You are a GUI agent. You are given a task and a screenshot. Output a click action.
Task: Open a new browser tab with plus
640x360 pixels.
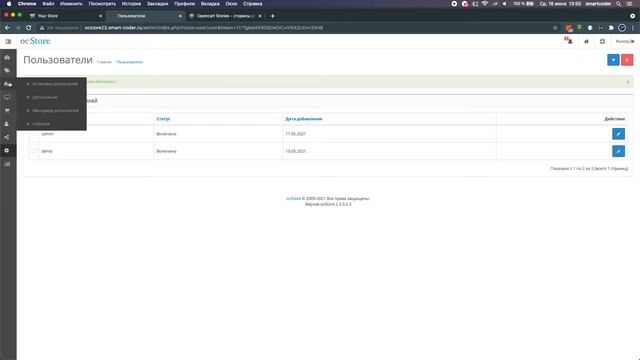[273, 16]
